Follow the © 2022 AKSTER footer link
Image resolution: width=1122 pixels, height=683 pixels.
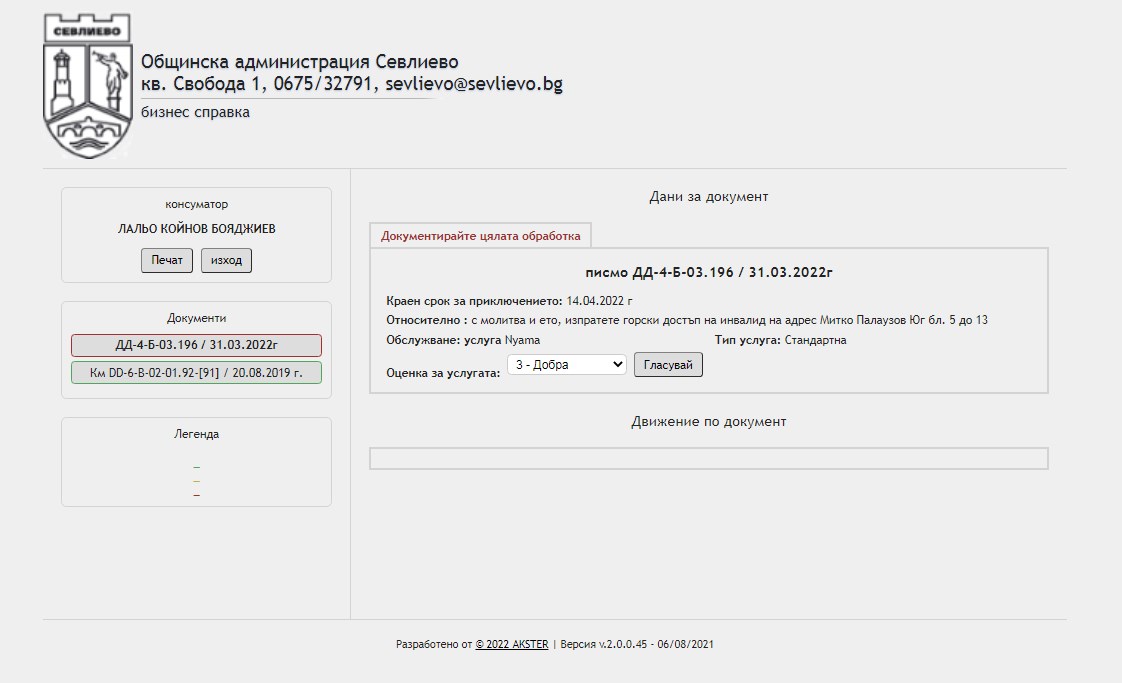pyautogui.click(x=511, y=645)
